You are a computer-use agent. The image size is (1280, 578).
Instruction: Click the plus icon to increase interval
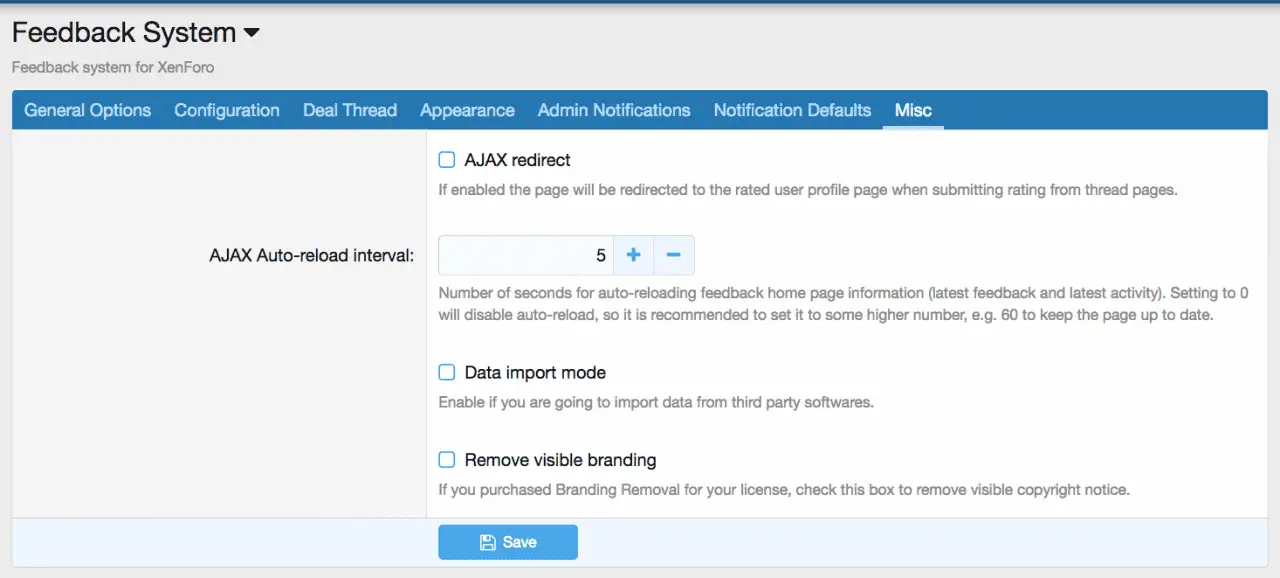(633, 256)
